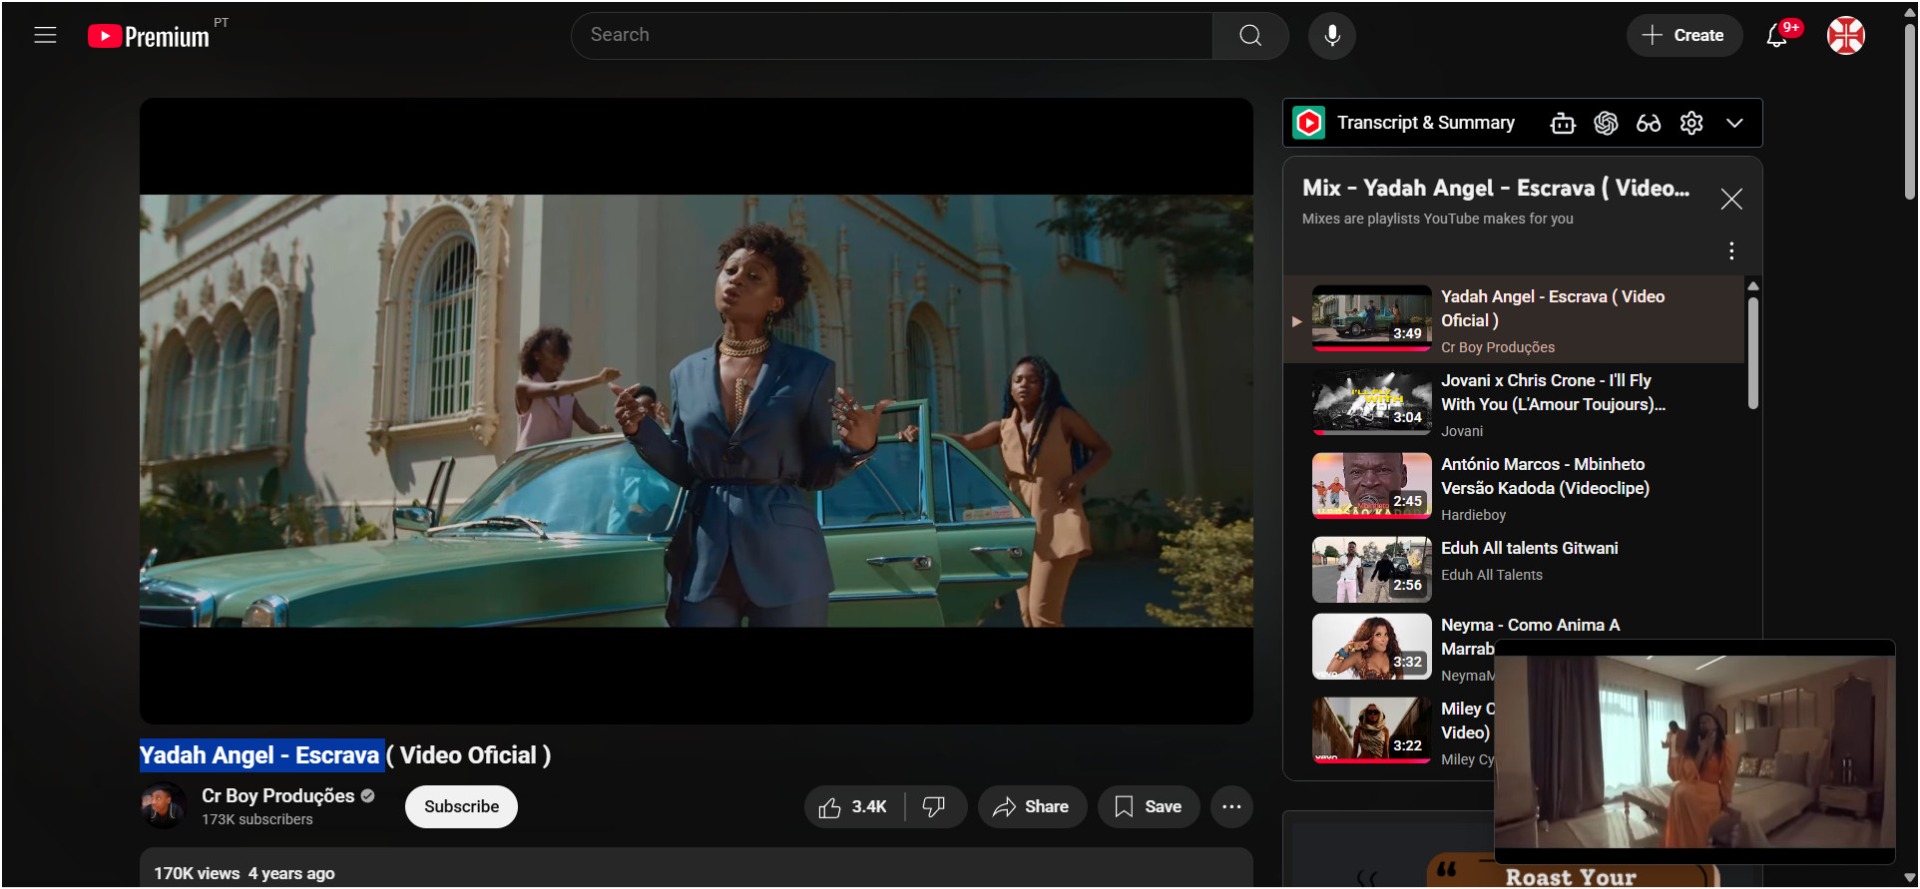
Task: Open the hamburger guide menu
Action: click(x=45, y=36)
